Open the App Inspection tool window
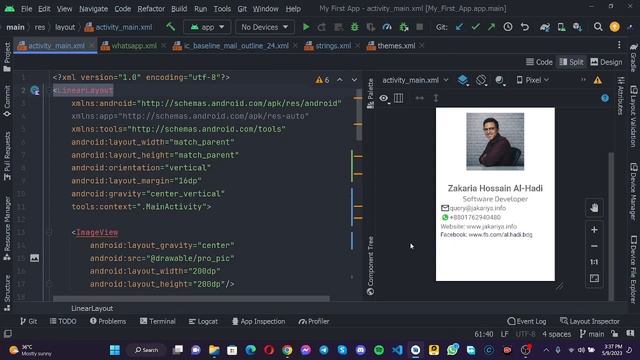The image size is (640, 360). click(x=258, y=321)
